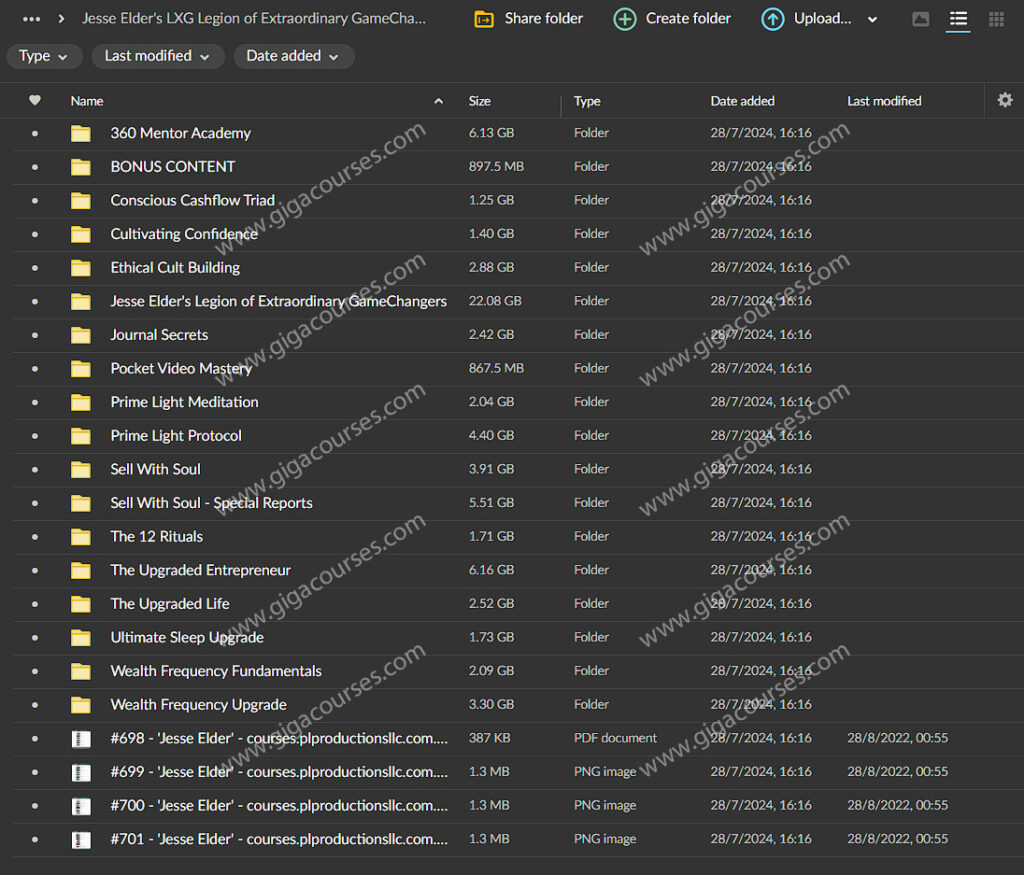Switch to grid thumbnail view layout
The height and width of the screenshot is (875, 1024).
pos(996,19)
